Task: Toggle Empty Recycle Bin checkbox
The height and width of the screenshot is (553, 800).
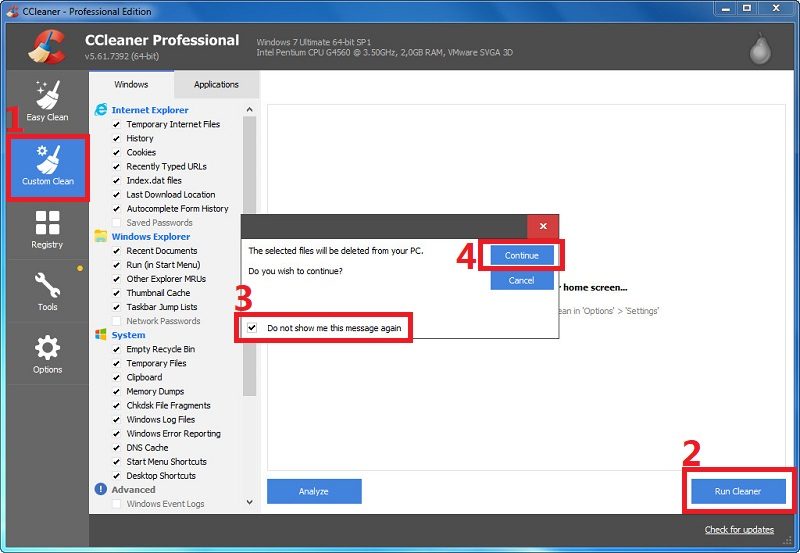Action: click(x=116, y=349)
